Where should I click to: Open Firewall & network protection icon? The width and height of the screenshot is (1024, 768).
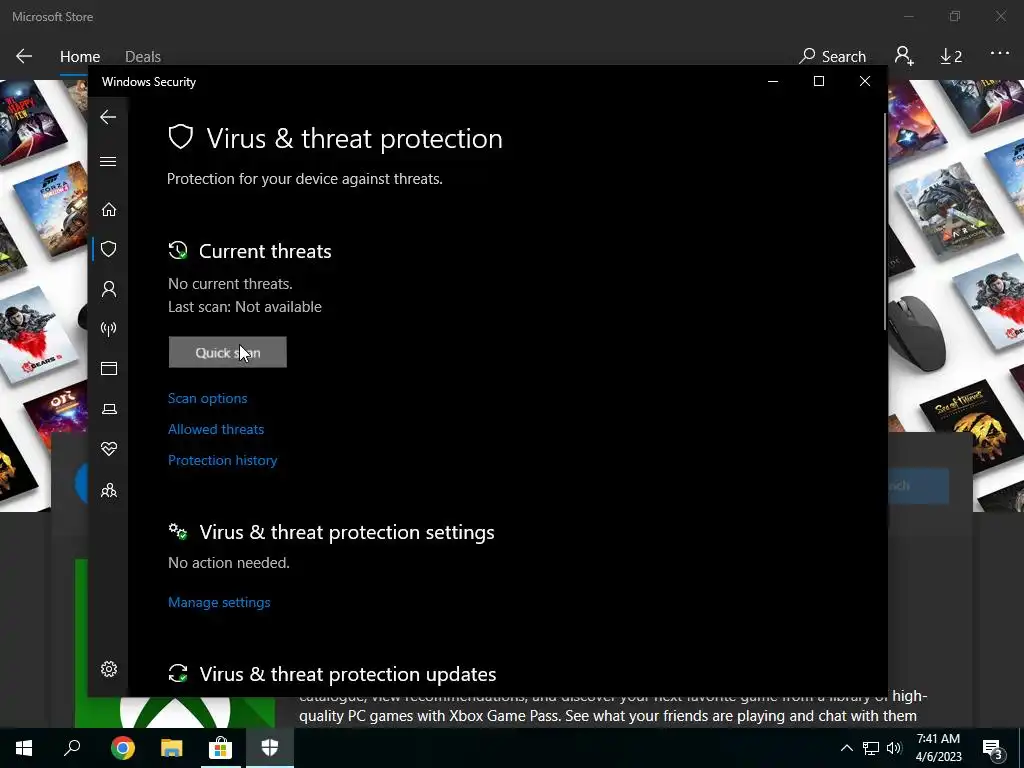108,328
